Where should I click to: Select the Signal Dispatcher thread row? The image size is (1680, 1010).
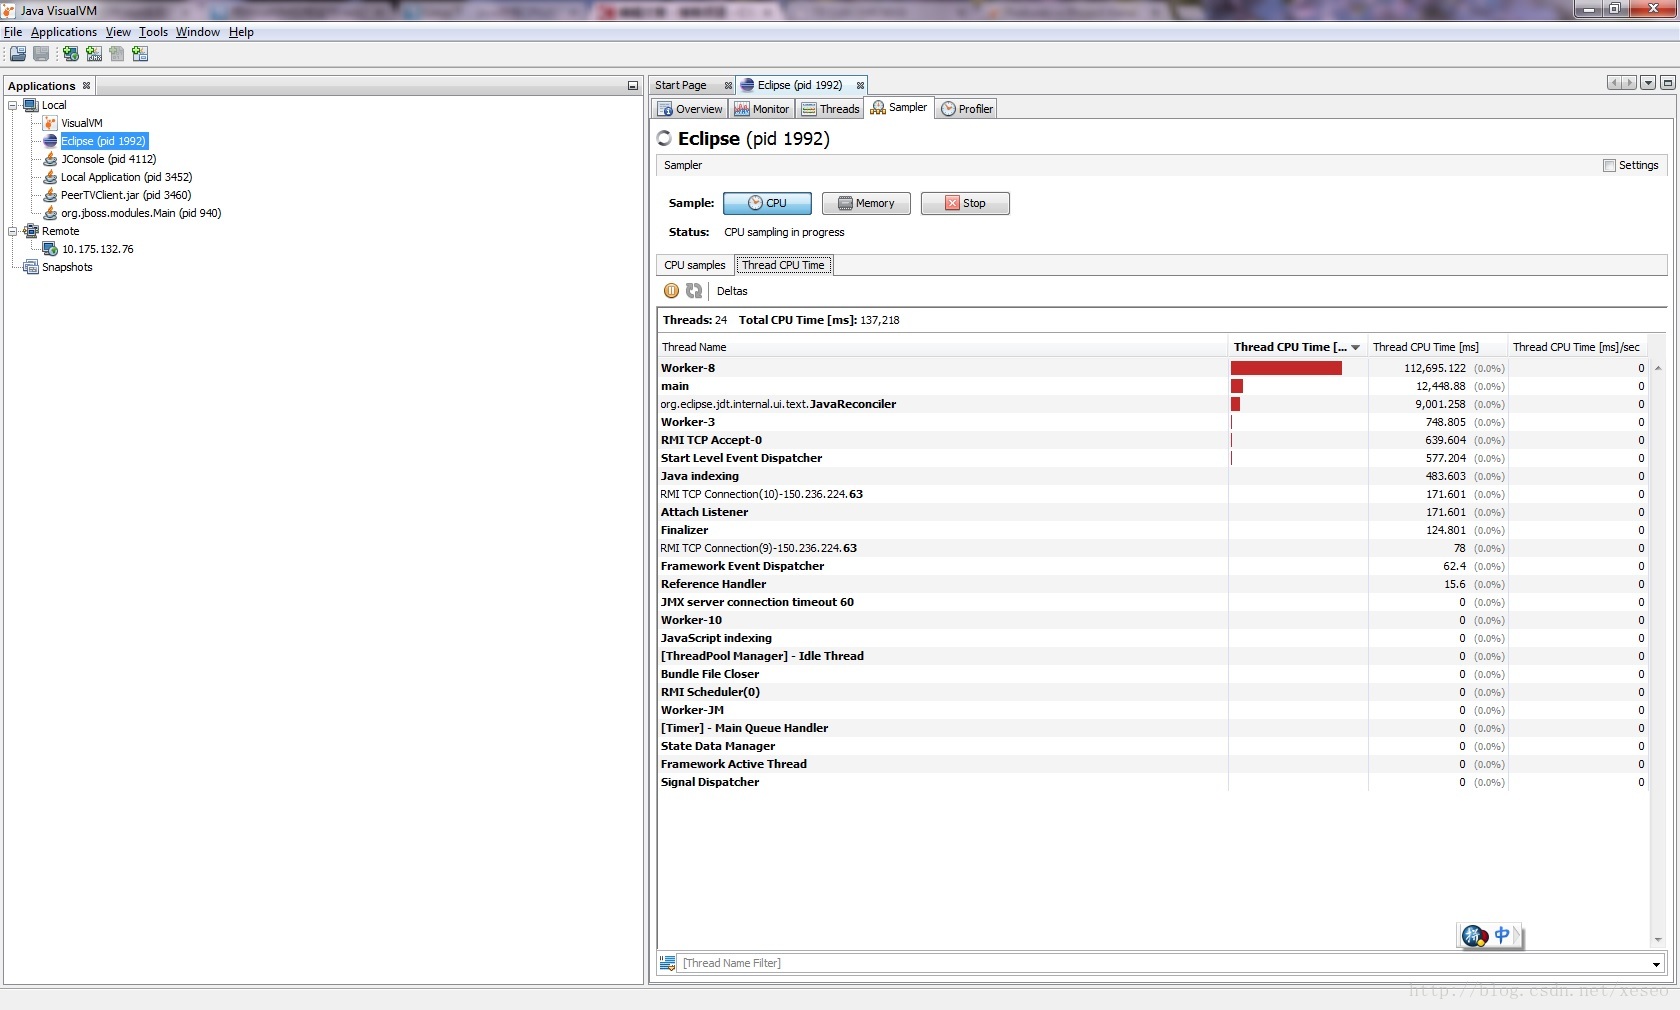(x=1152, y=782)
